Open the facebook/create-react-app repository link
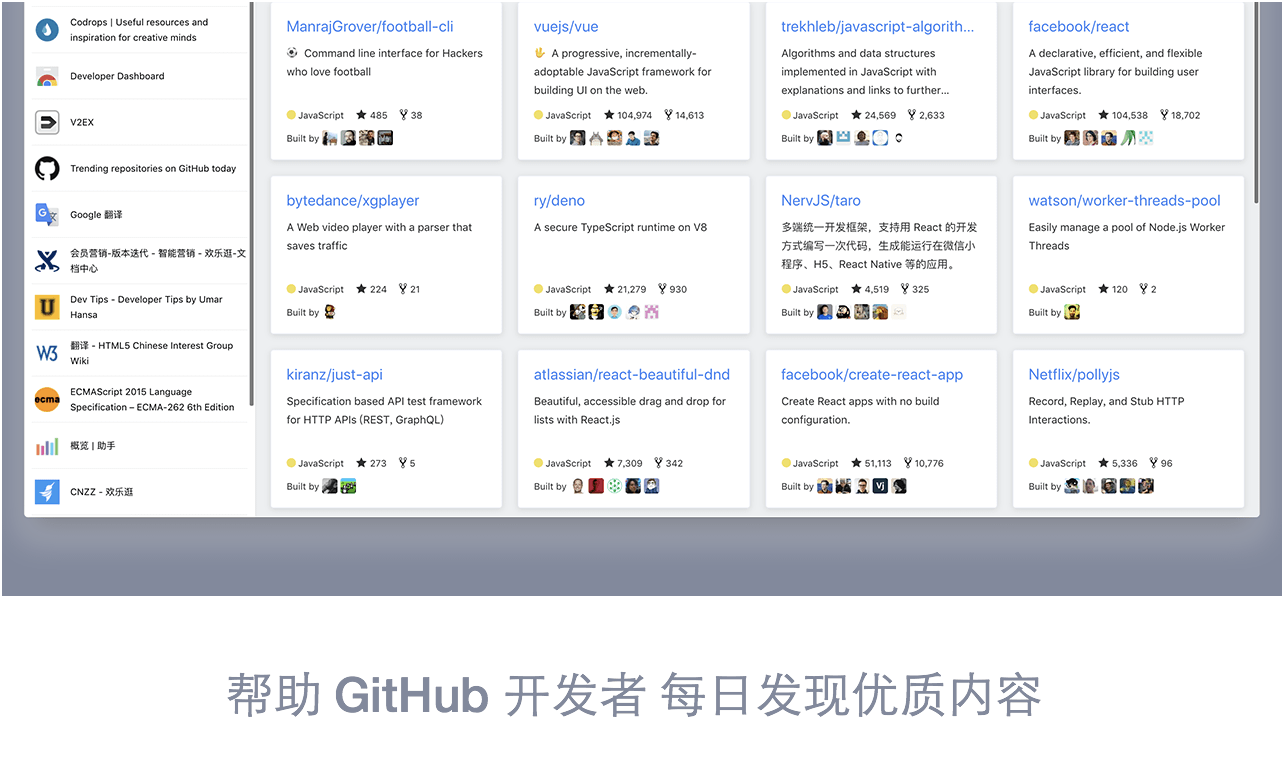The width and height of the screenshot is (1286, 772). tap(872, 375)
